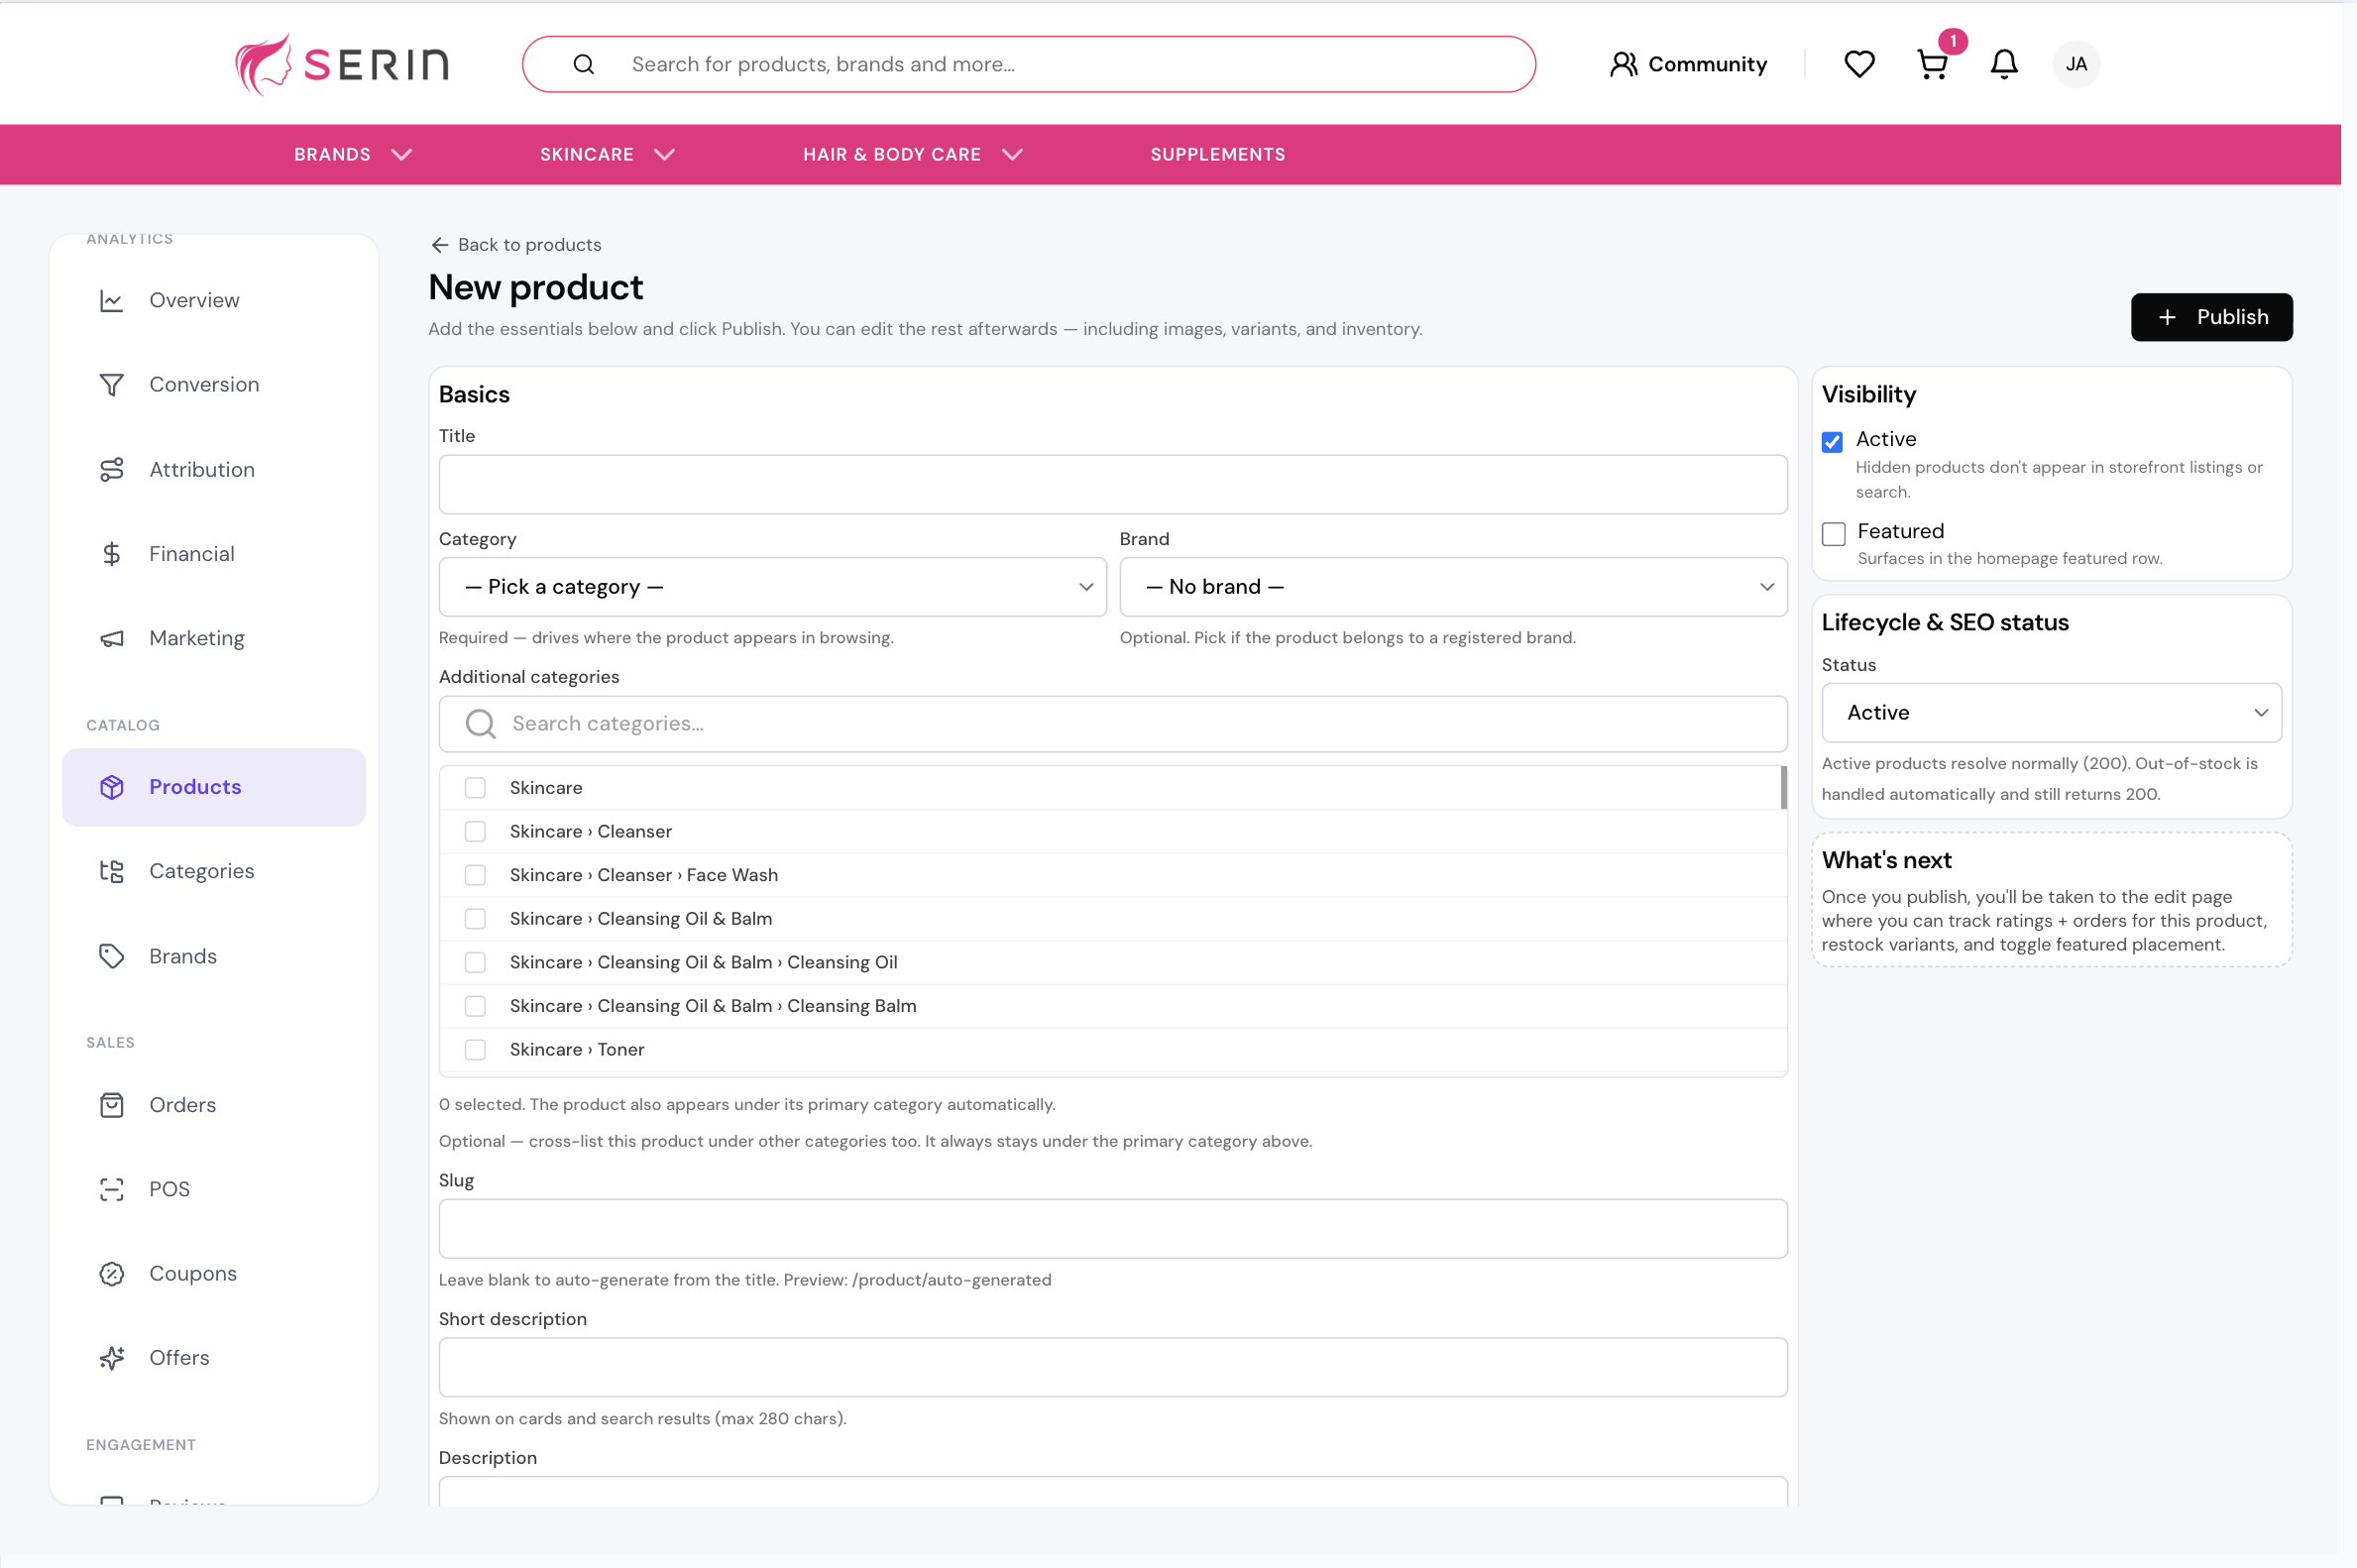This screenshot has height=1568, width=2357.
Task: Open Overview analytics in sidebar
Action: click(x=214, y=300)
